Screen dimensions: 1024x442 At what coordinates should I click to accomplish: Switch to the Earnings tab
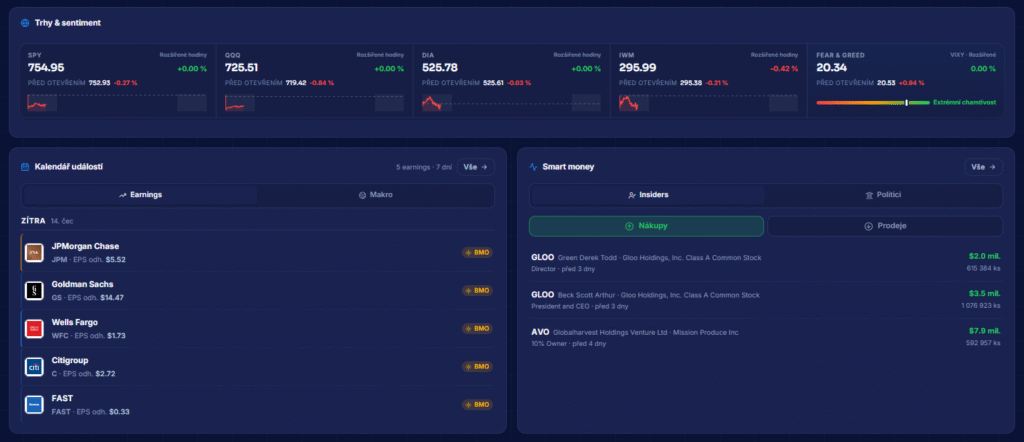click(140, 195)
